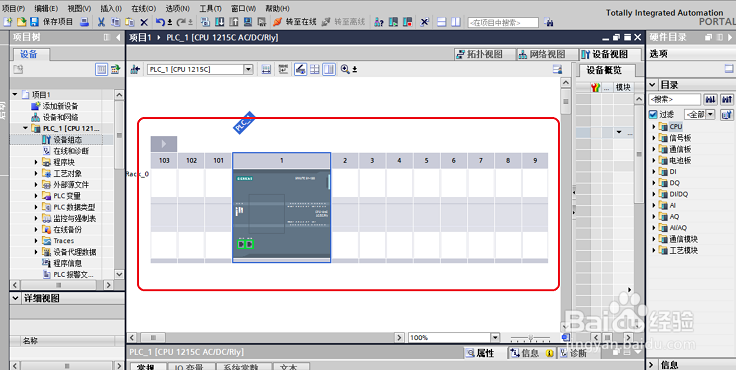Click the Upload from device icon
Image resolution: width=736 pixels, height=370 pixels.
click(x=233, y=22)
